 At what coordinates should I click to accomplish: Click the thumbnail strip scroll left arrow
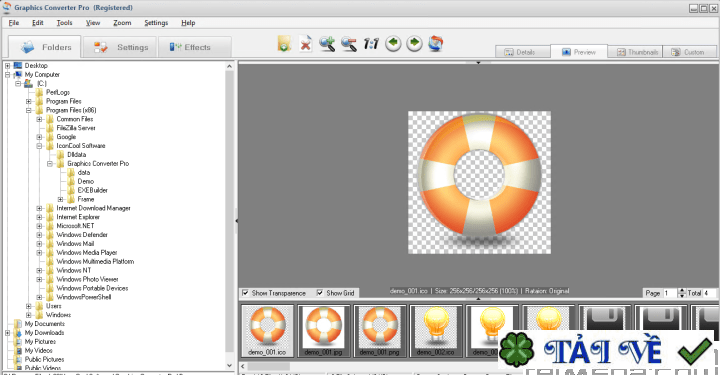click(243, 366)
